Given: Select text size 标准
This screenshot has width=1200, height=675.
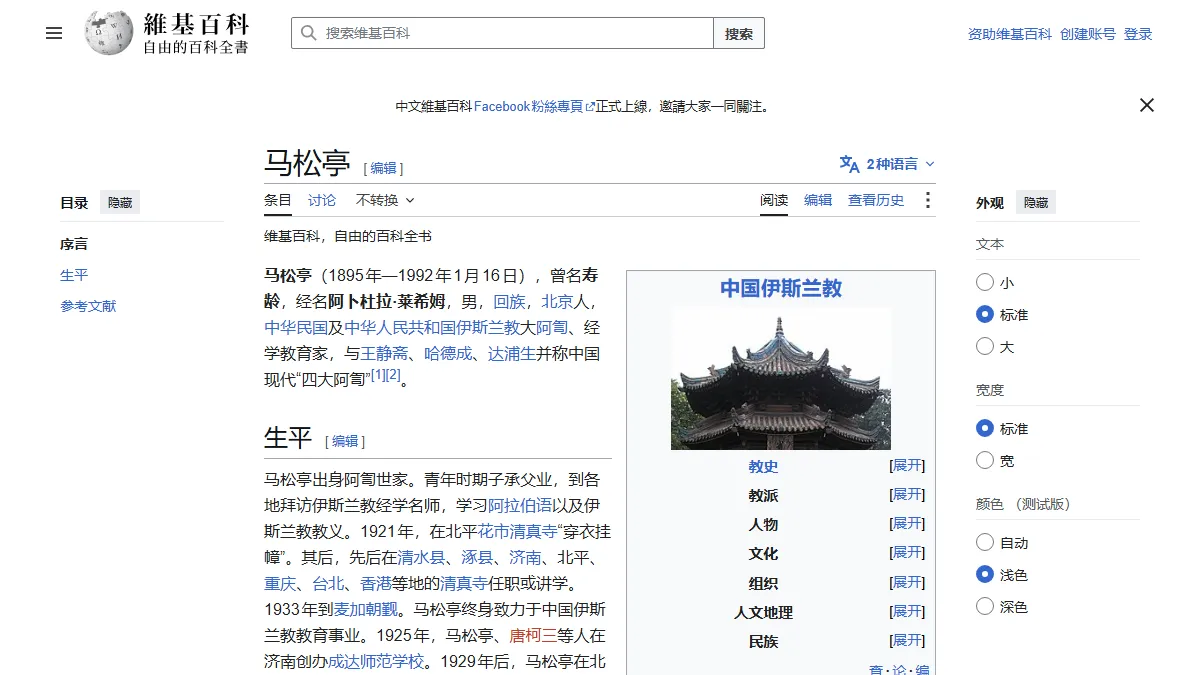Looking at the screenshot, I should 985,315.
